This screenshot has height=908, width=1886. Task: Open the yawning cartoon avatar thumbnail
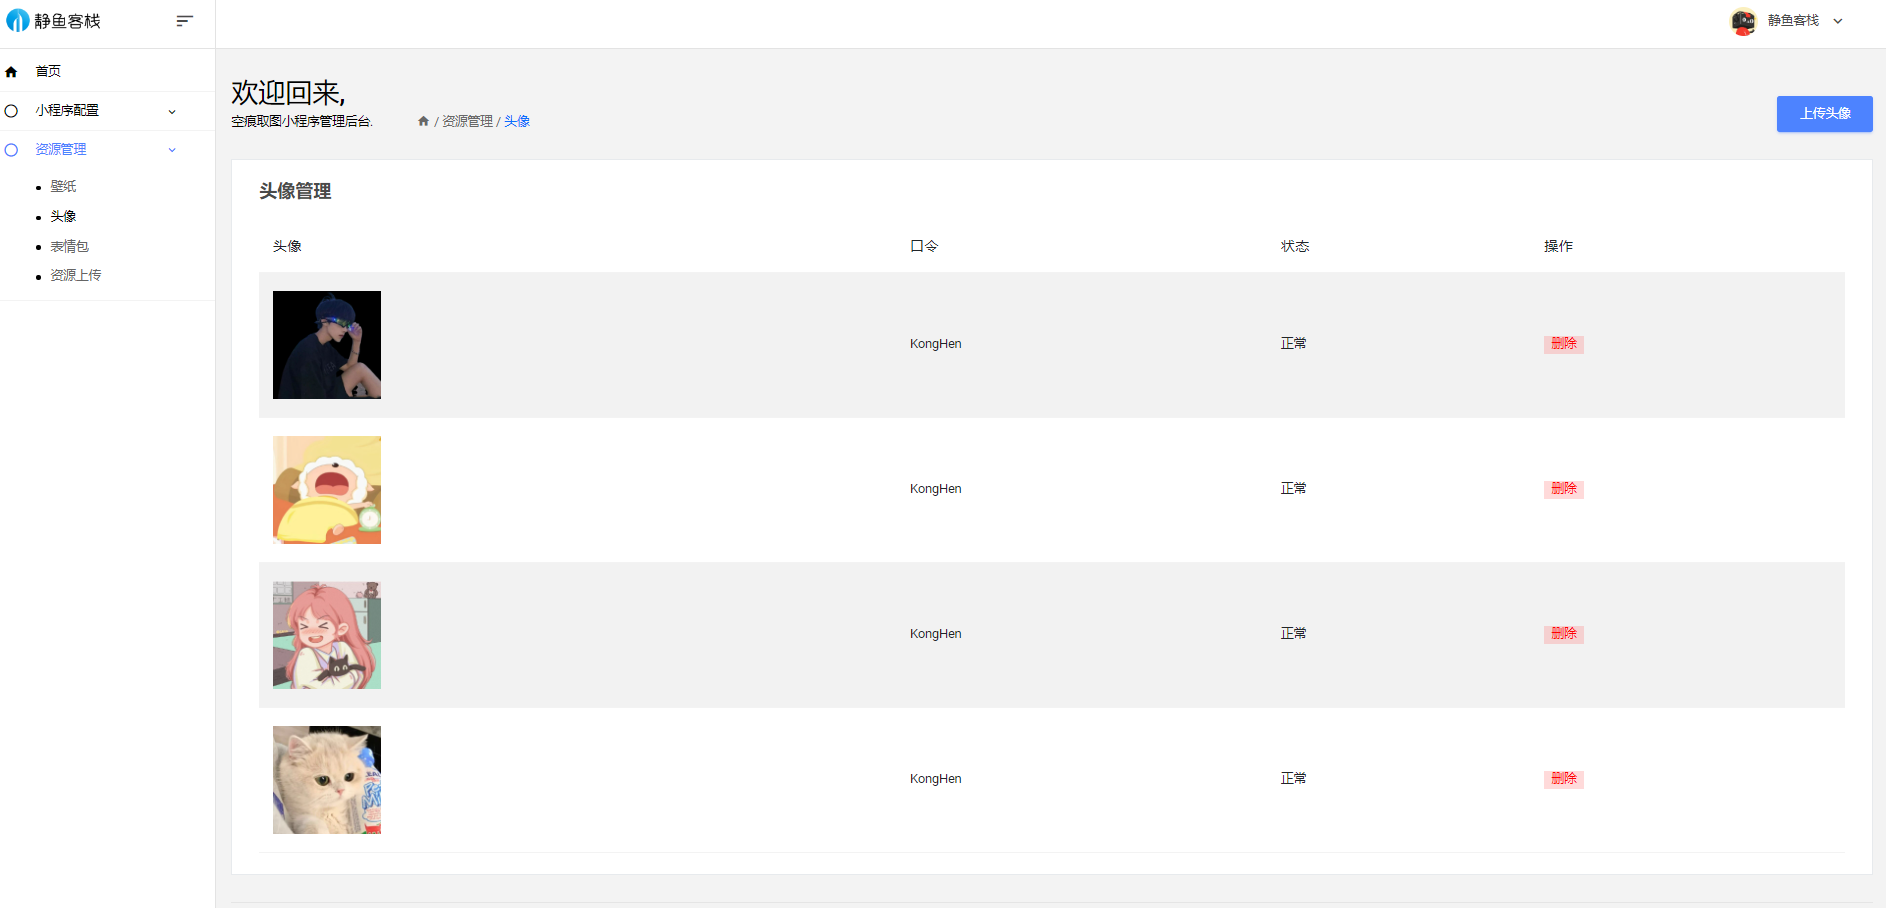pyautogui.click(x=327, y=490)
